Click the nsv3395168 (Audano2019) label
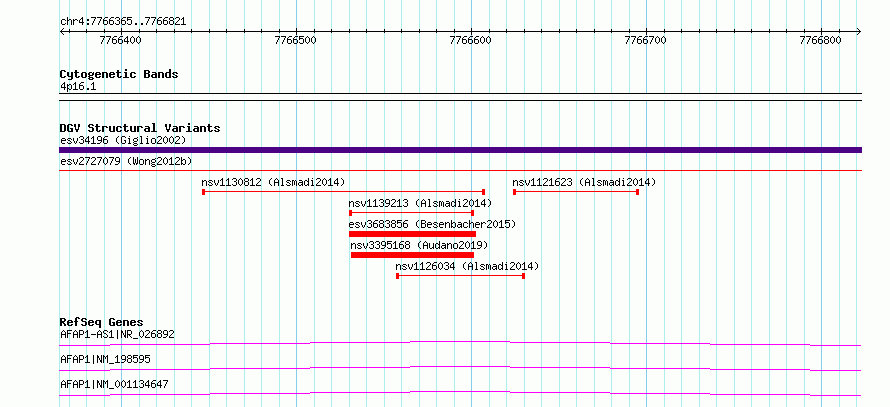This screenshot has height=407, width=890. [419, 245]
